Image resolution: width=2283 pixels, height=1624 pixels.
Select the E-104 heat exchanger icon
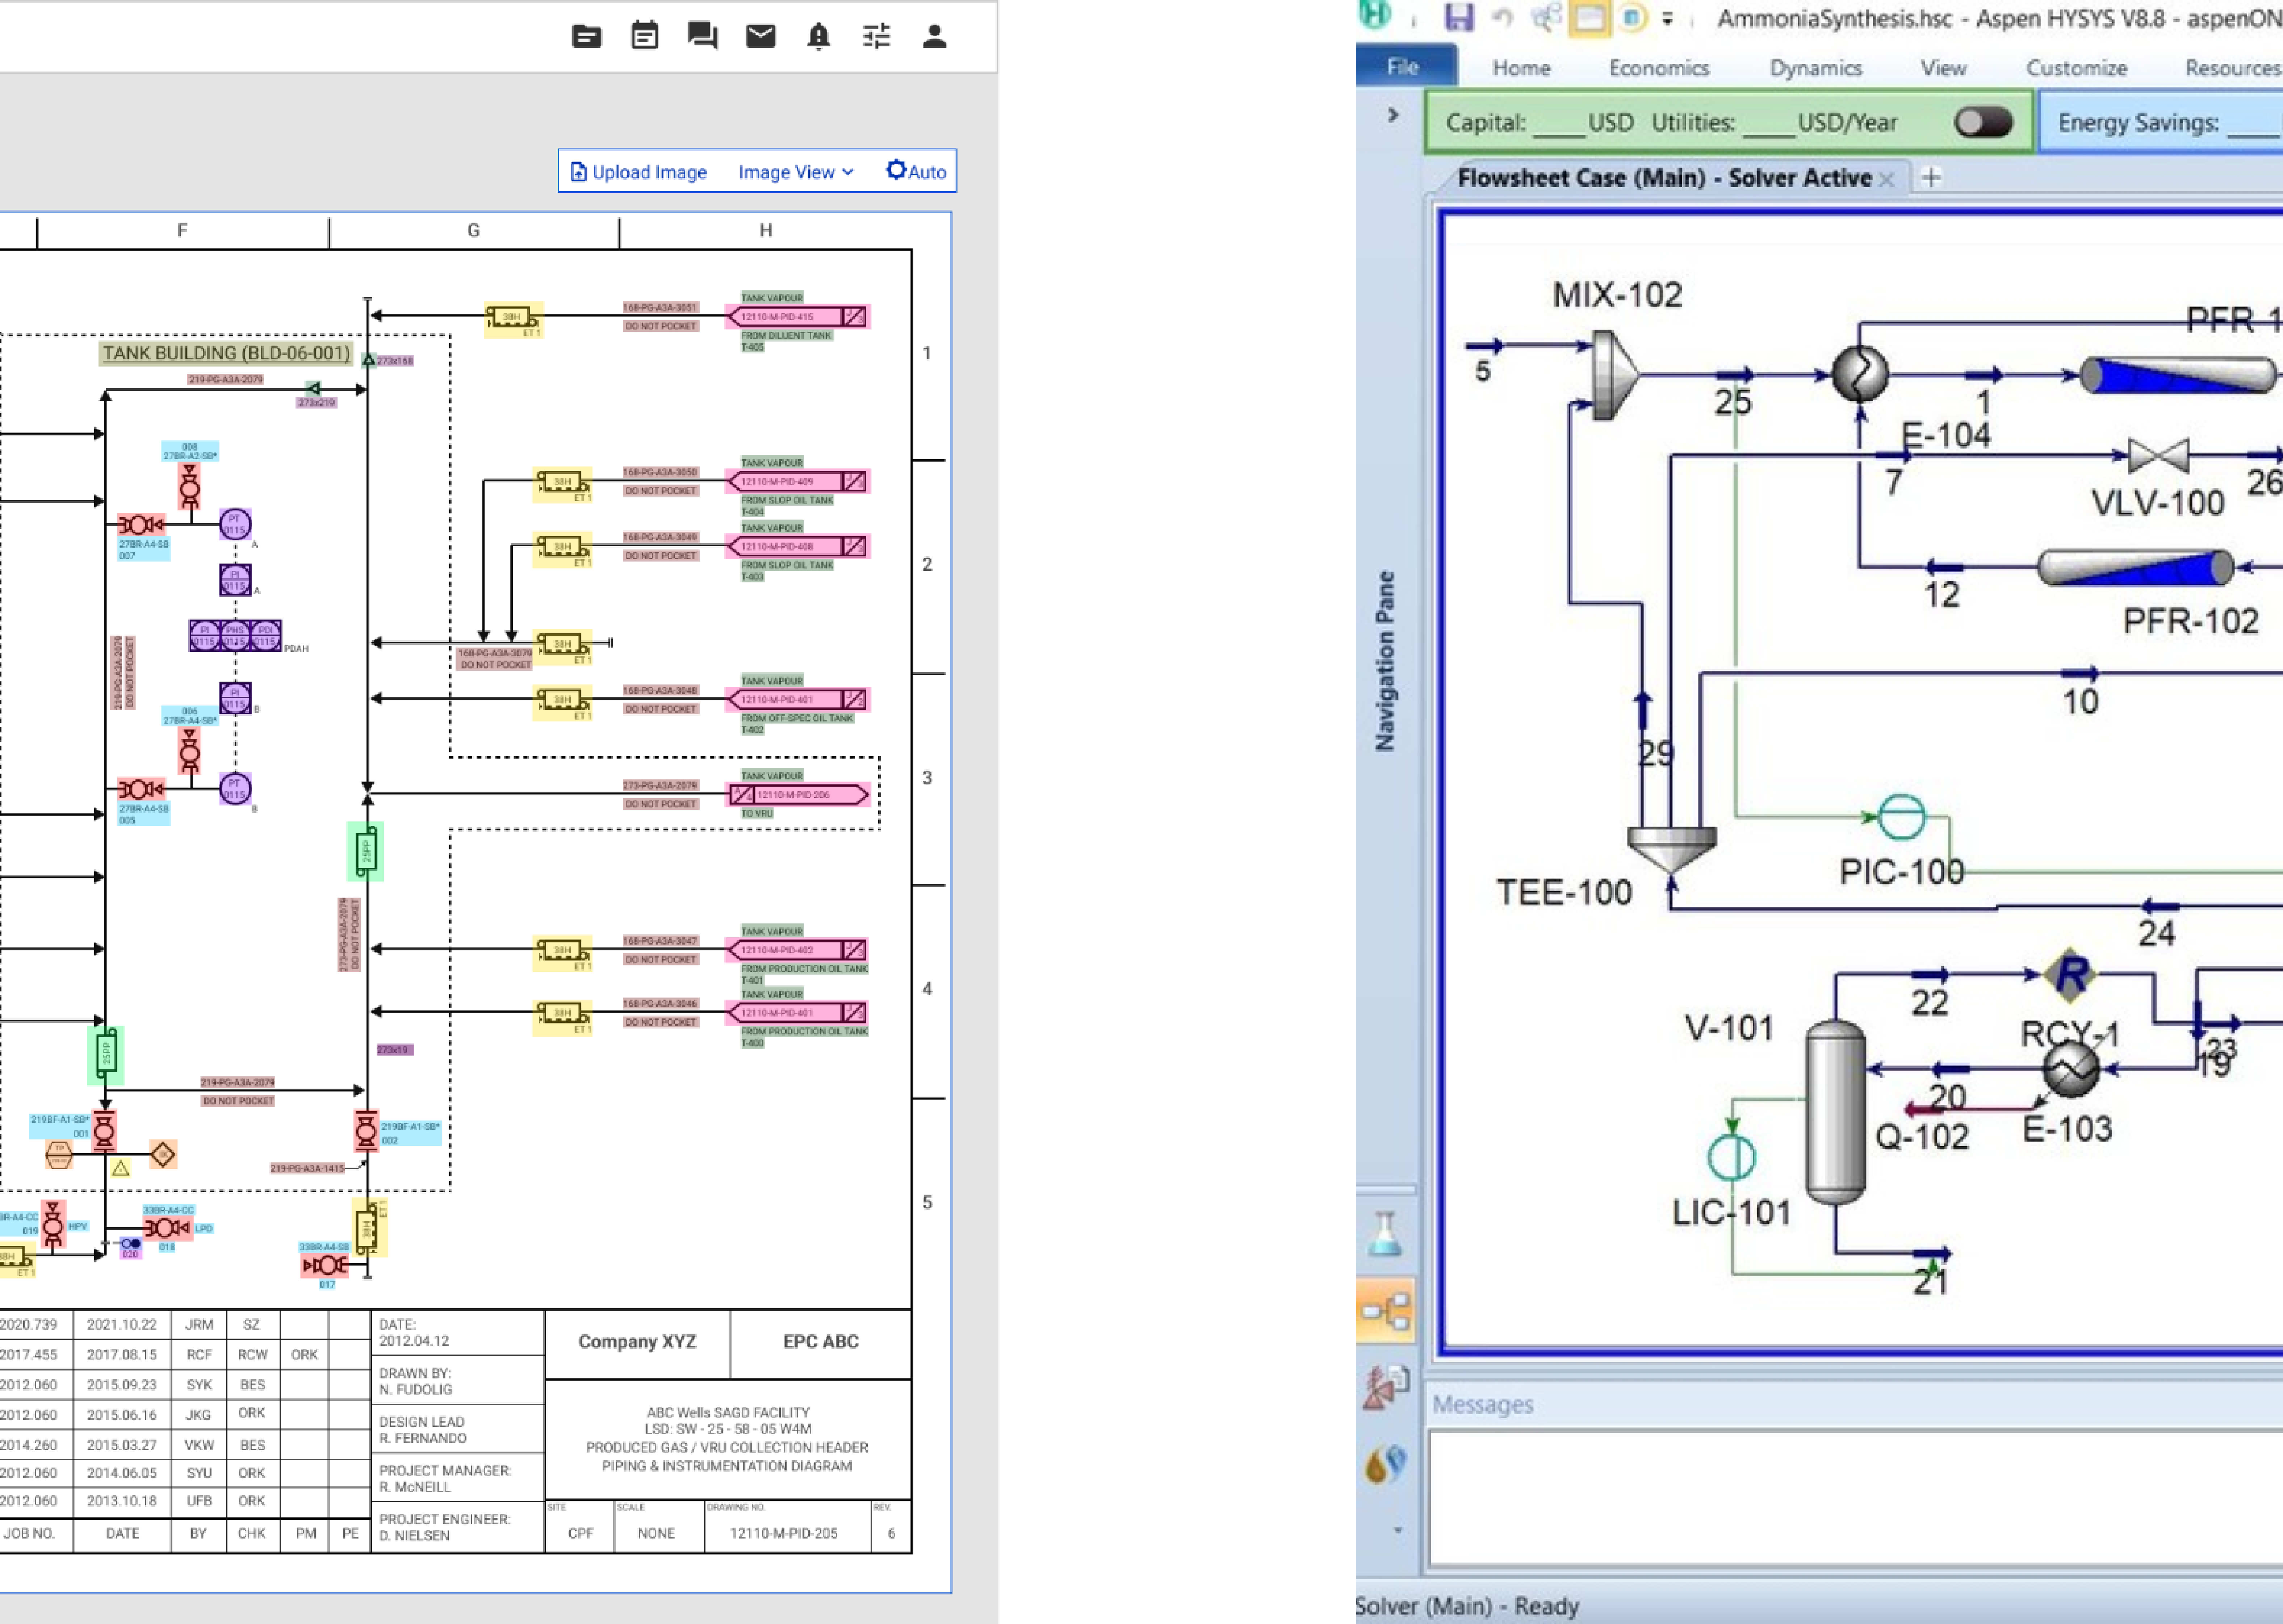pos(1860,374)
